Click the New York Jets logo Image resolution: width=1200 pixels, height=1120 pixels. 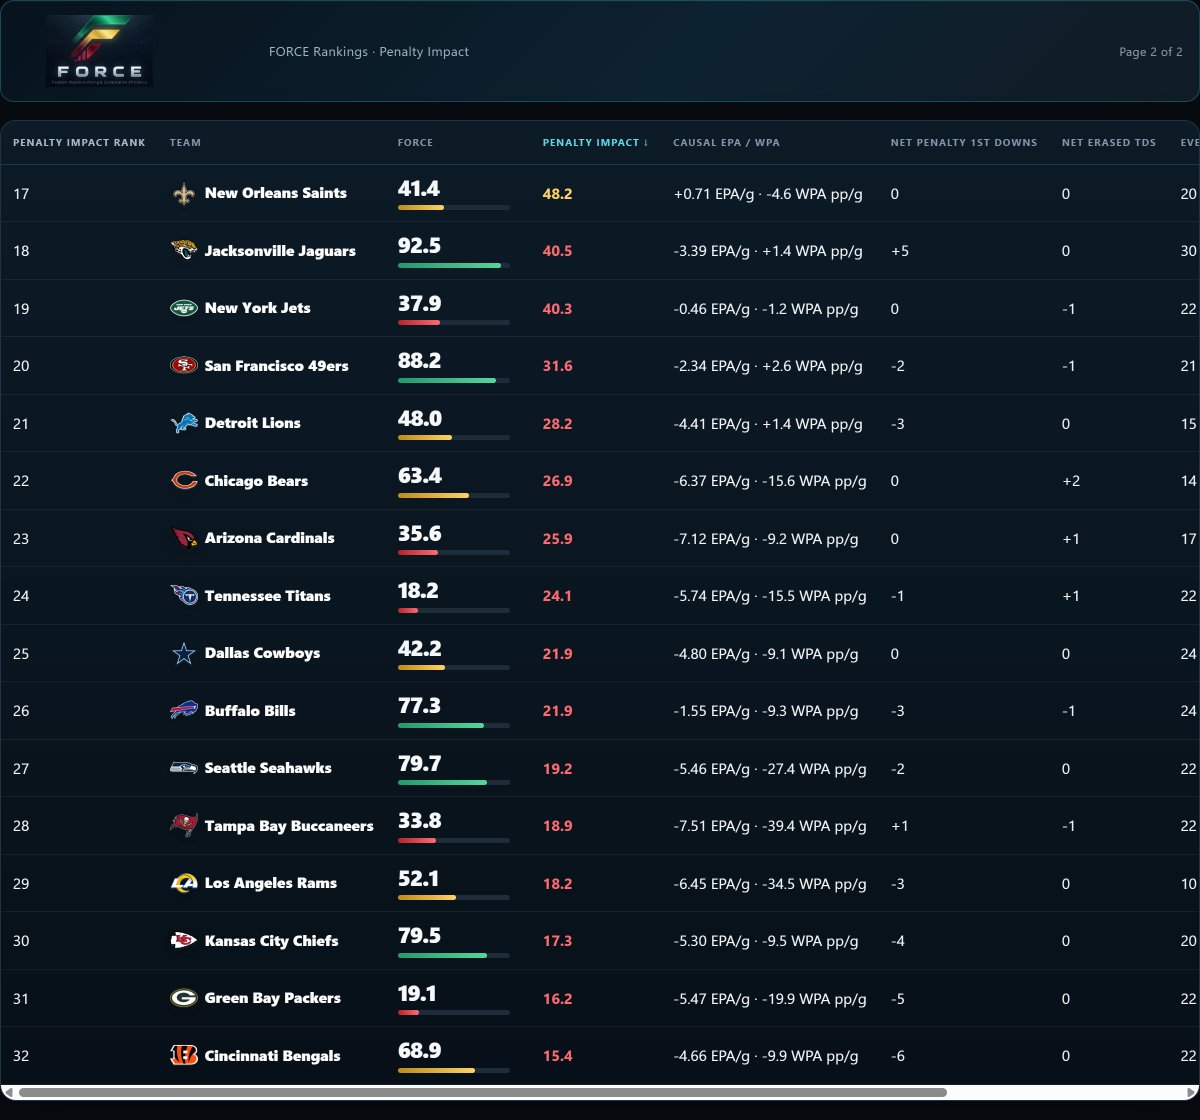tap(184, 308)
